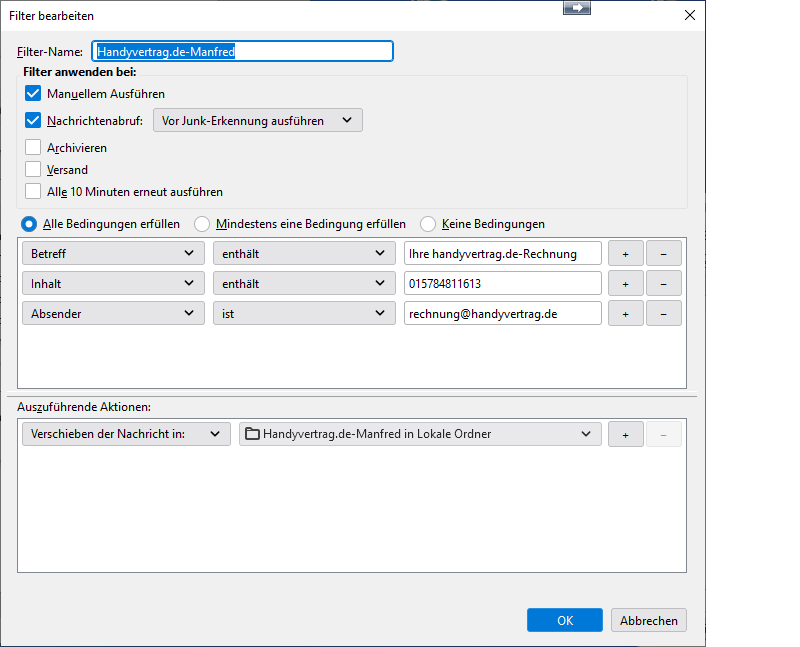
Task: Enable the Versand checkbox
Action: coord(33,169)
